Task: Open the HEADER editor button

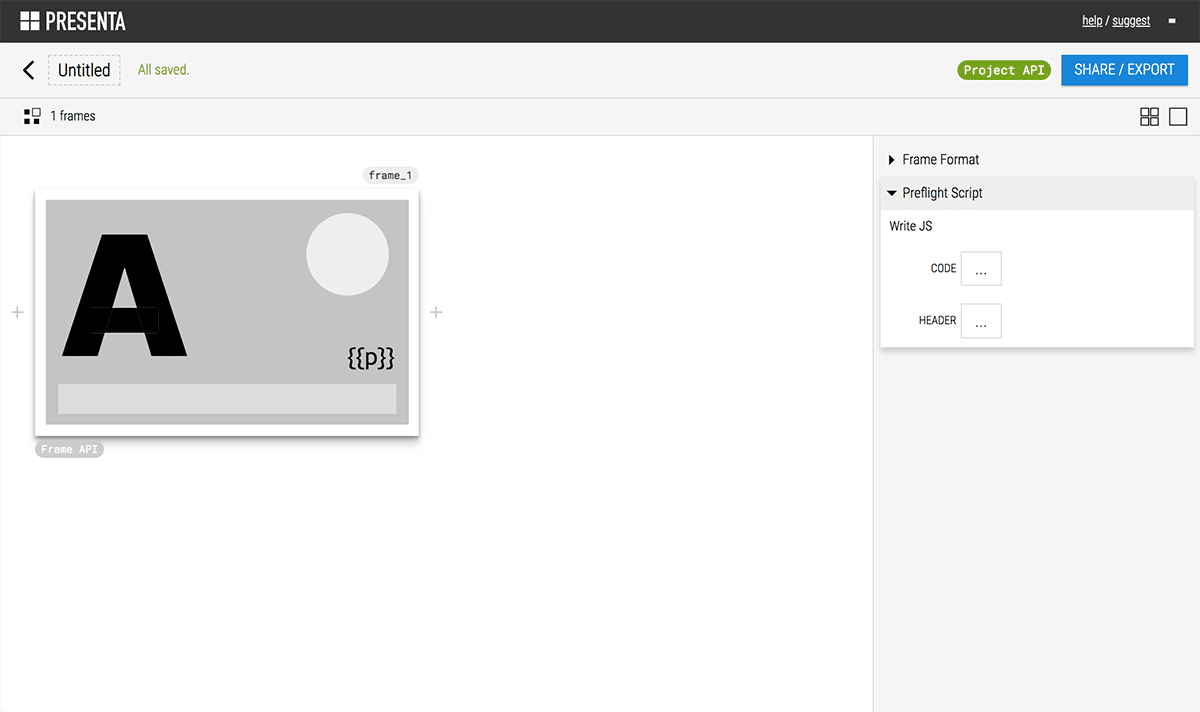Action: click(x=981, y=321)
